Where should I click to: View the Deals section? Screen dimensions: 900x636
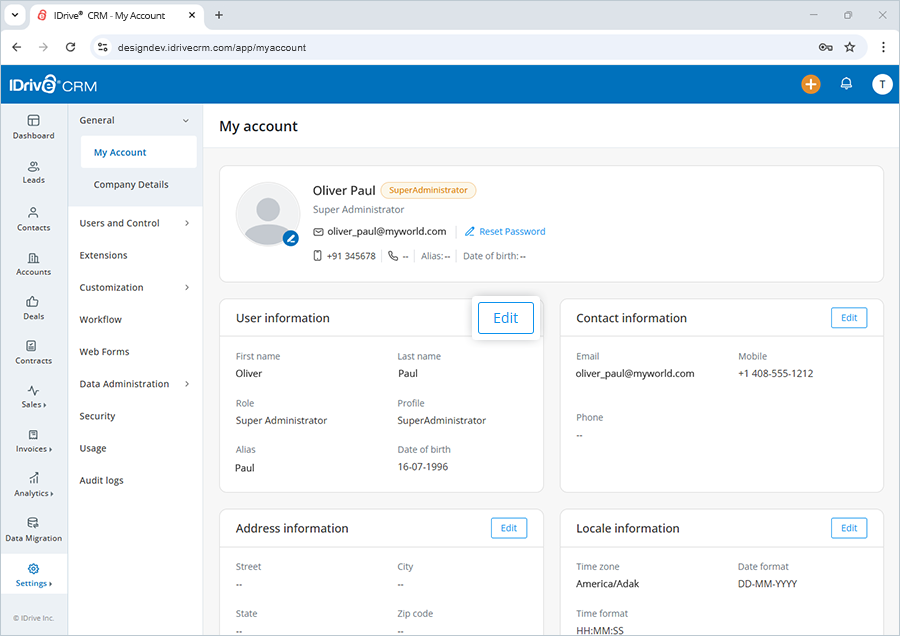pos(33,308)
